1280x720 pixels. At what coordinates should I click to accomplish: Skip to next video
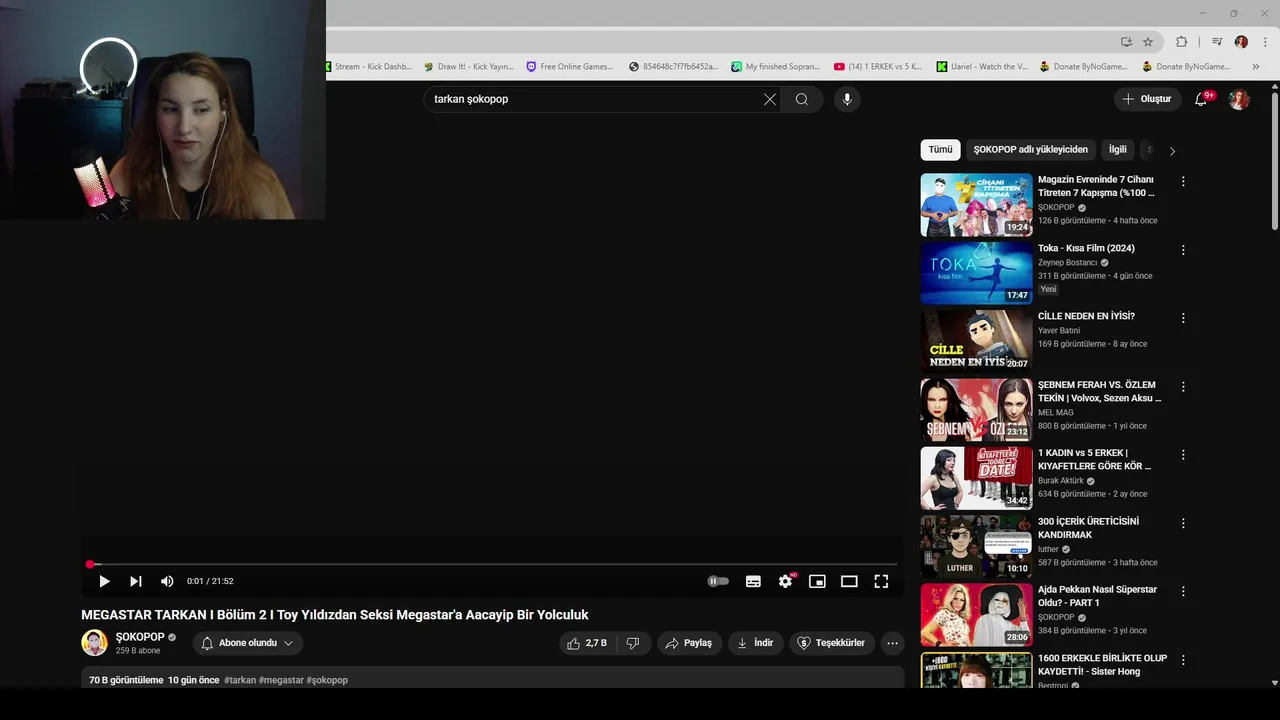pyautogui.click(x=136, y=581)
